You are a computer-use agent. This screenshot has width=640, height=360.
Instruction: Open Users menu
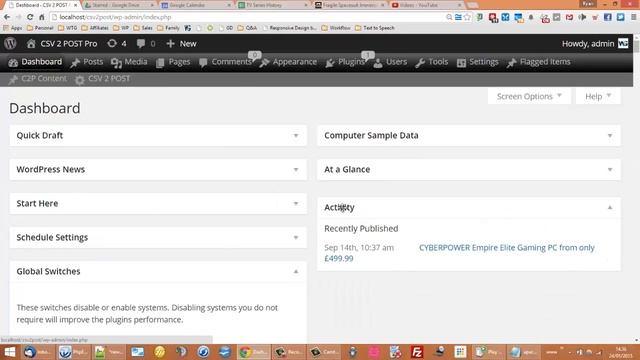tap(391, 62)
